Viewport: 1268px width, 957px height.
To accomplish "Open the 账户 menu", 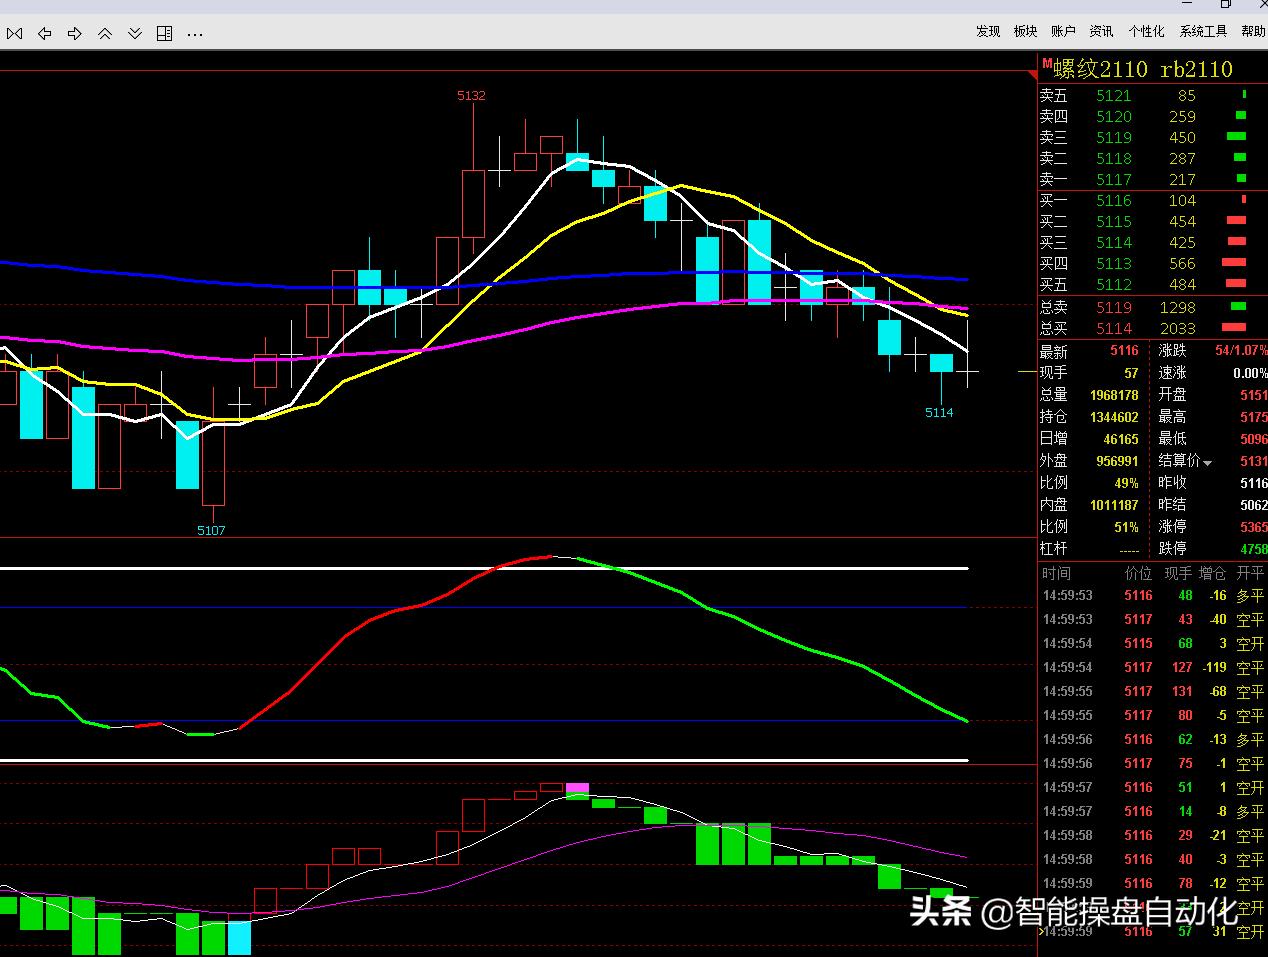I will click(x=1064, y=31).
